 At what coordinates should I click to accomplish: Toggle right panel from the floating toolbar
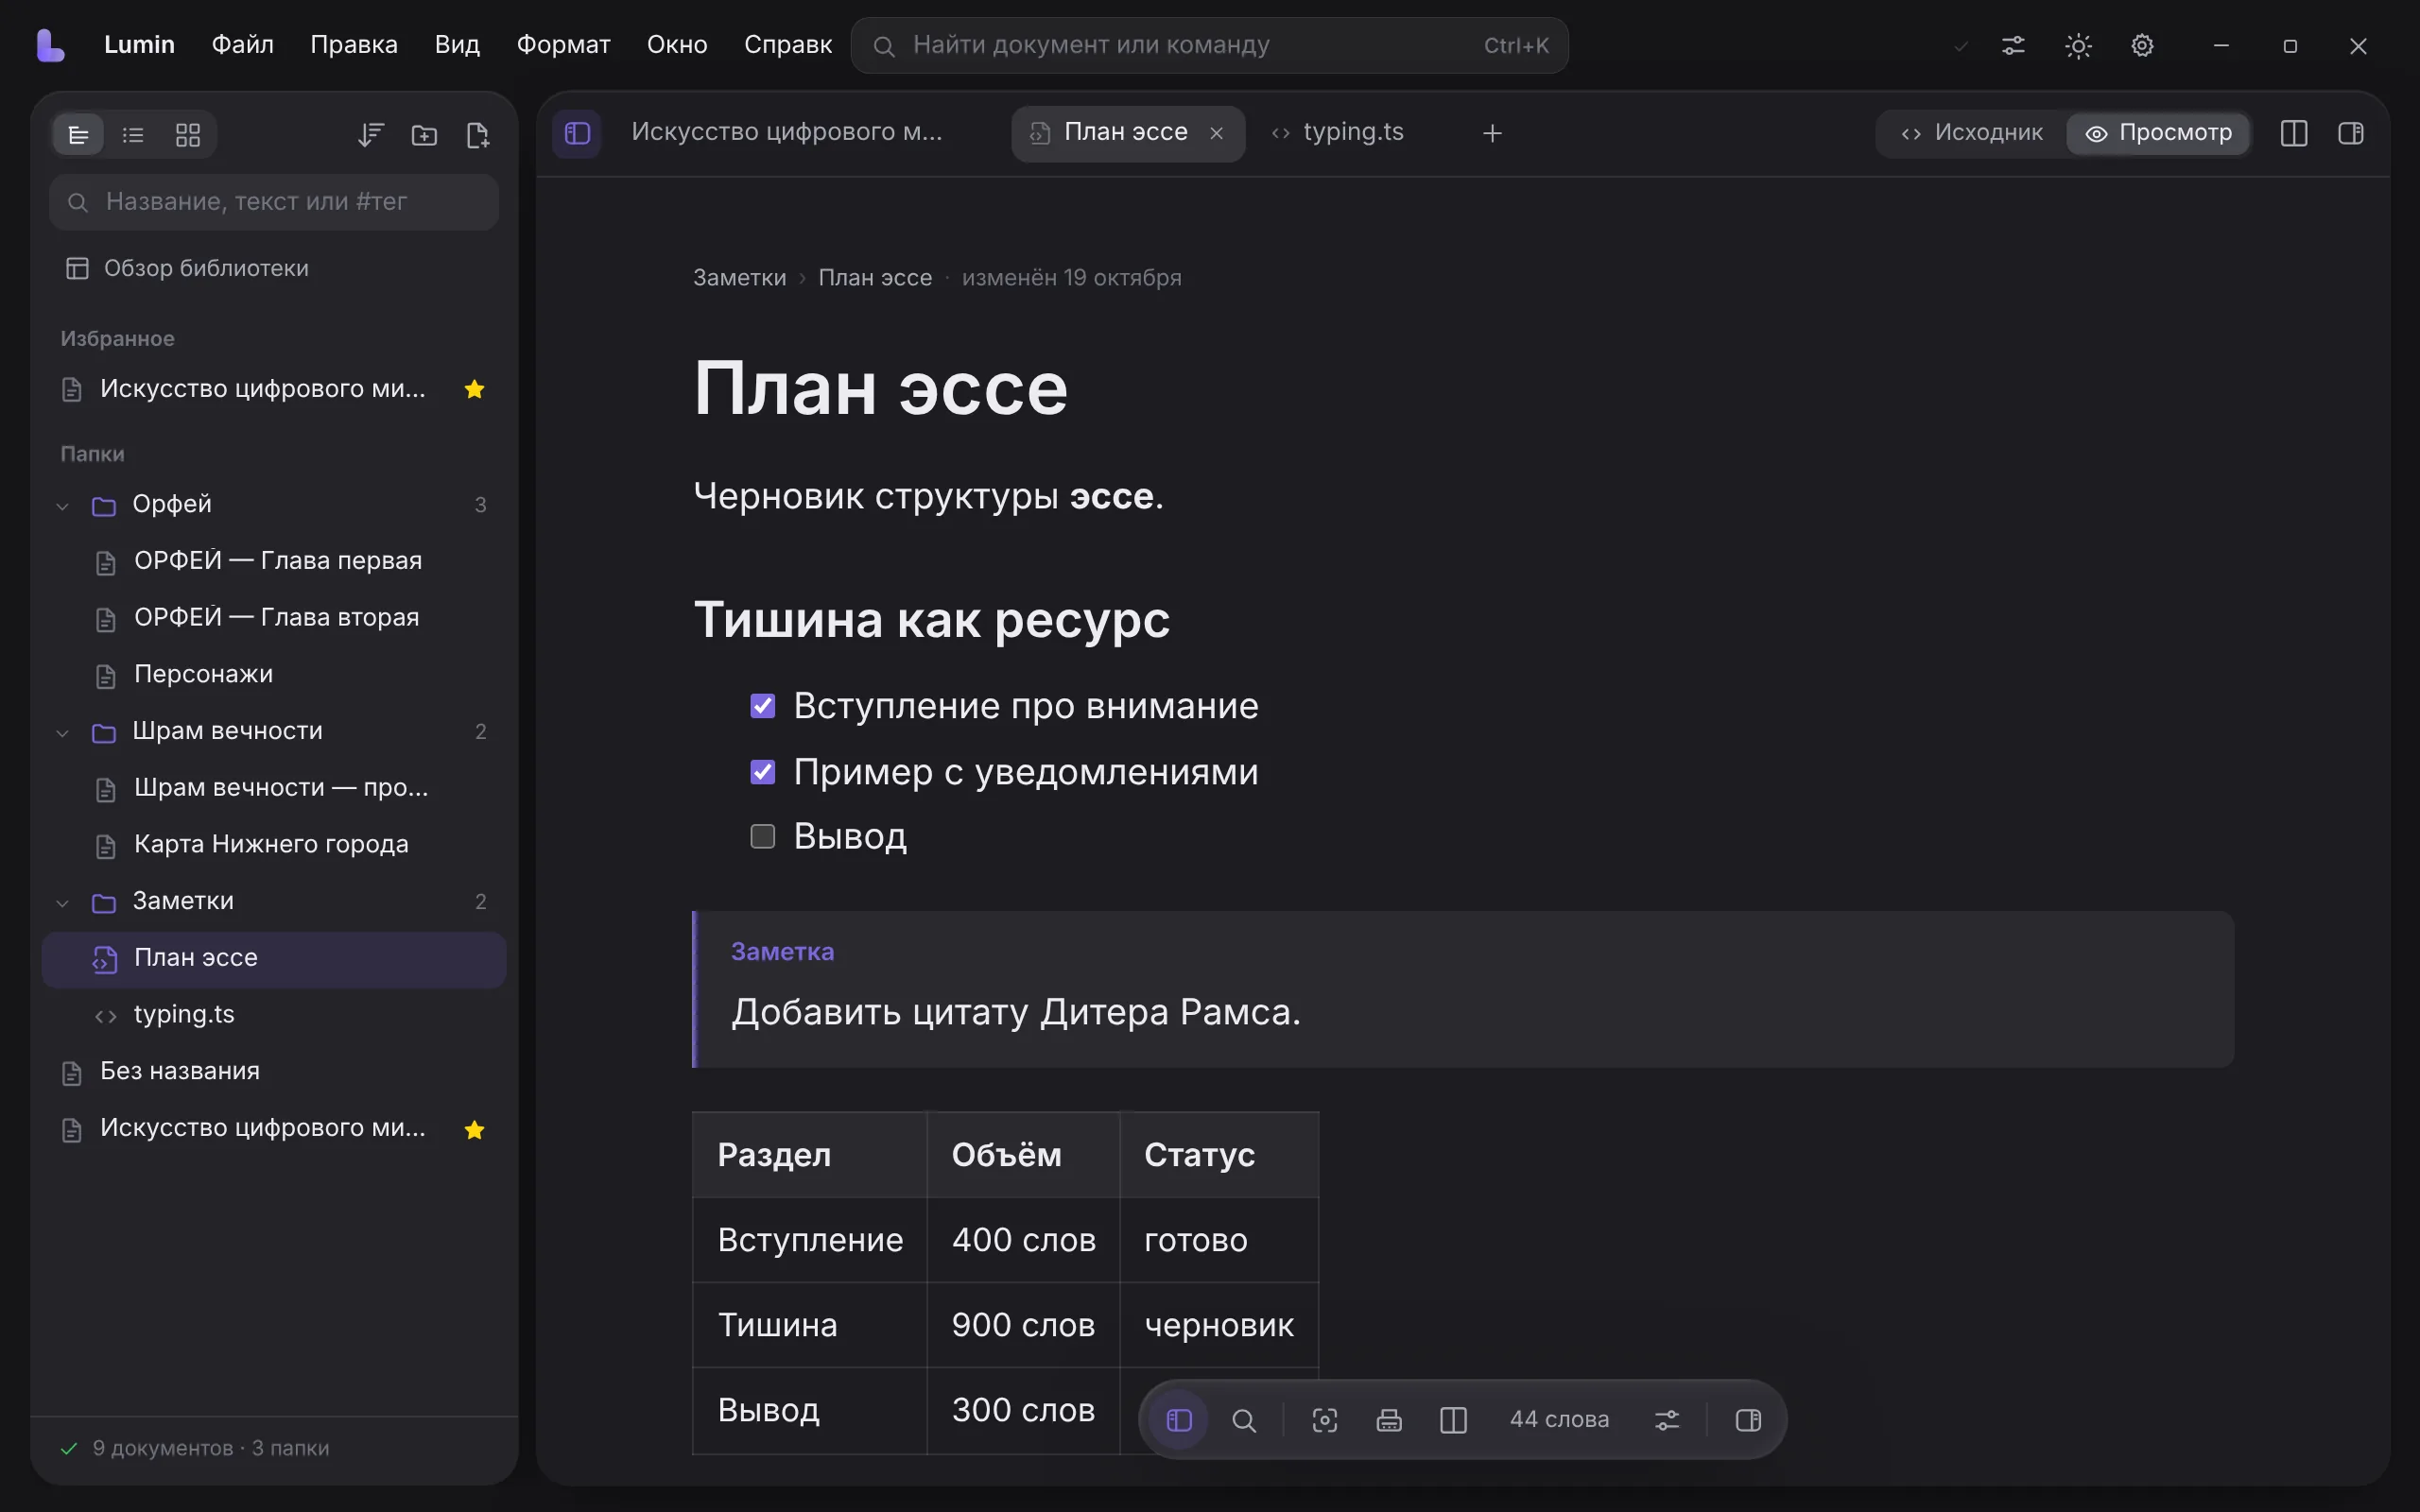[1748, 1420]
